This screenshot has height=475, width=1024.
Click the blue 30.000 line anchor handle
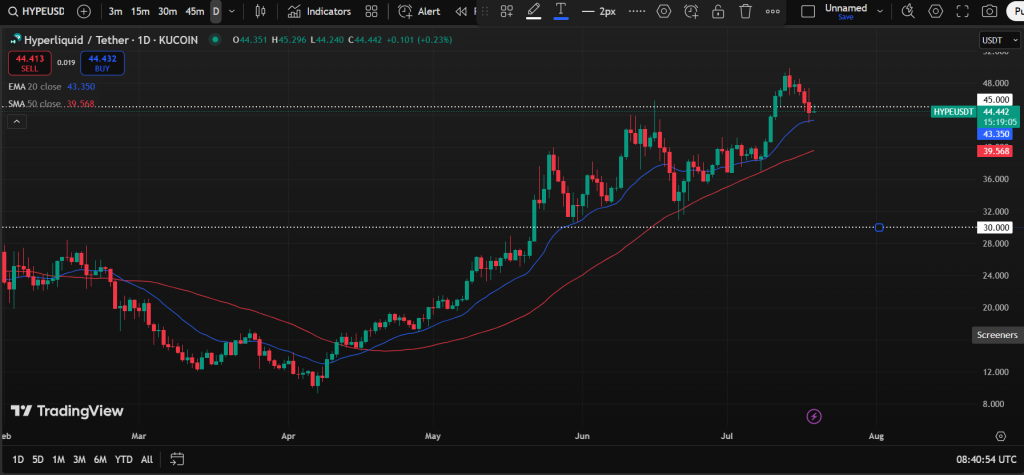click(879, 227)
